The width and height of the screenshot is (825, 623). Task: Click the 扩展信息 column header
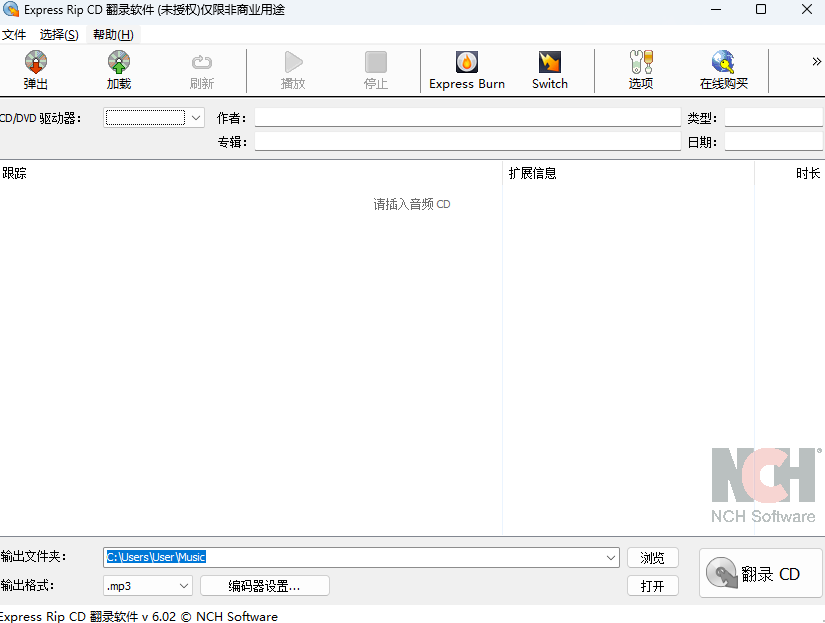pos(628,173)
